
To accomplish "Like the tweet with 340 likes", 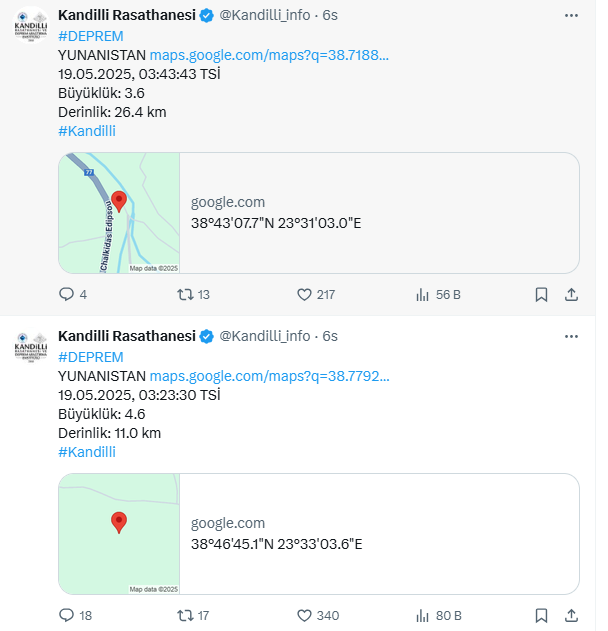I will [x=305, y=615].
